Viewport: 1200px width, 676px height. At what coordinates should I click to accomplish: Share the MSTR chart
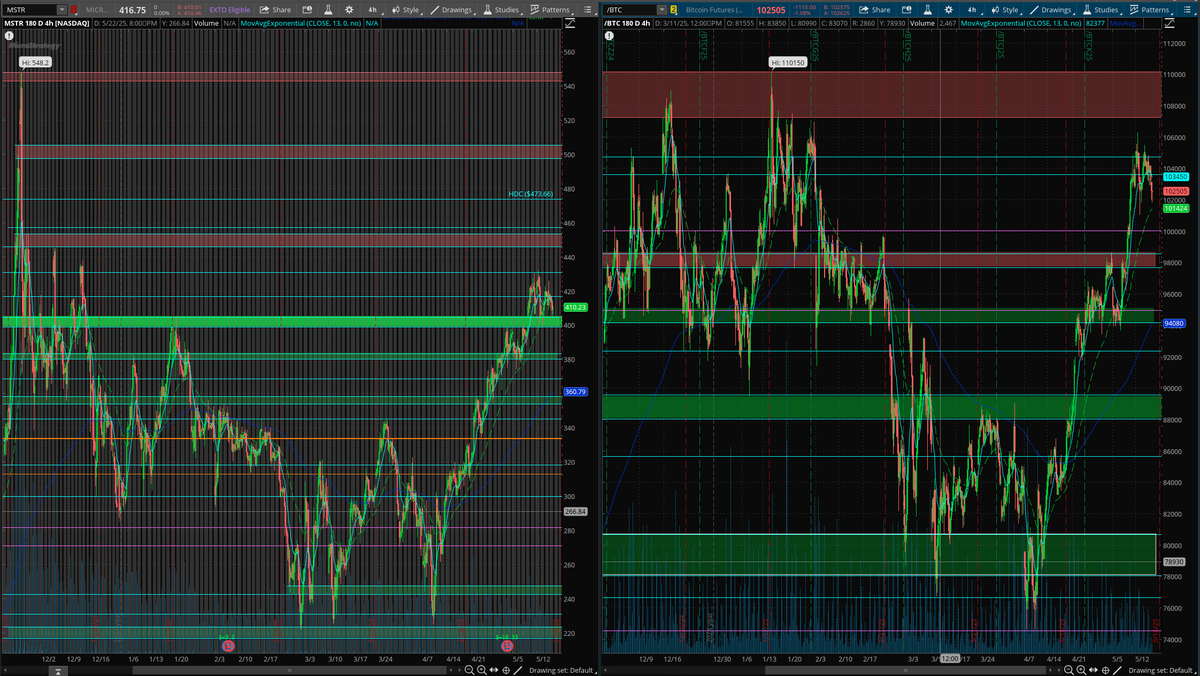(275, 10)
